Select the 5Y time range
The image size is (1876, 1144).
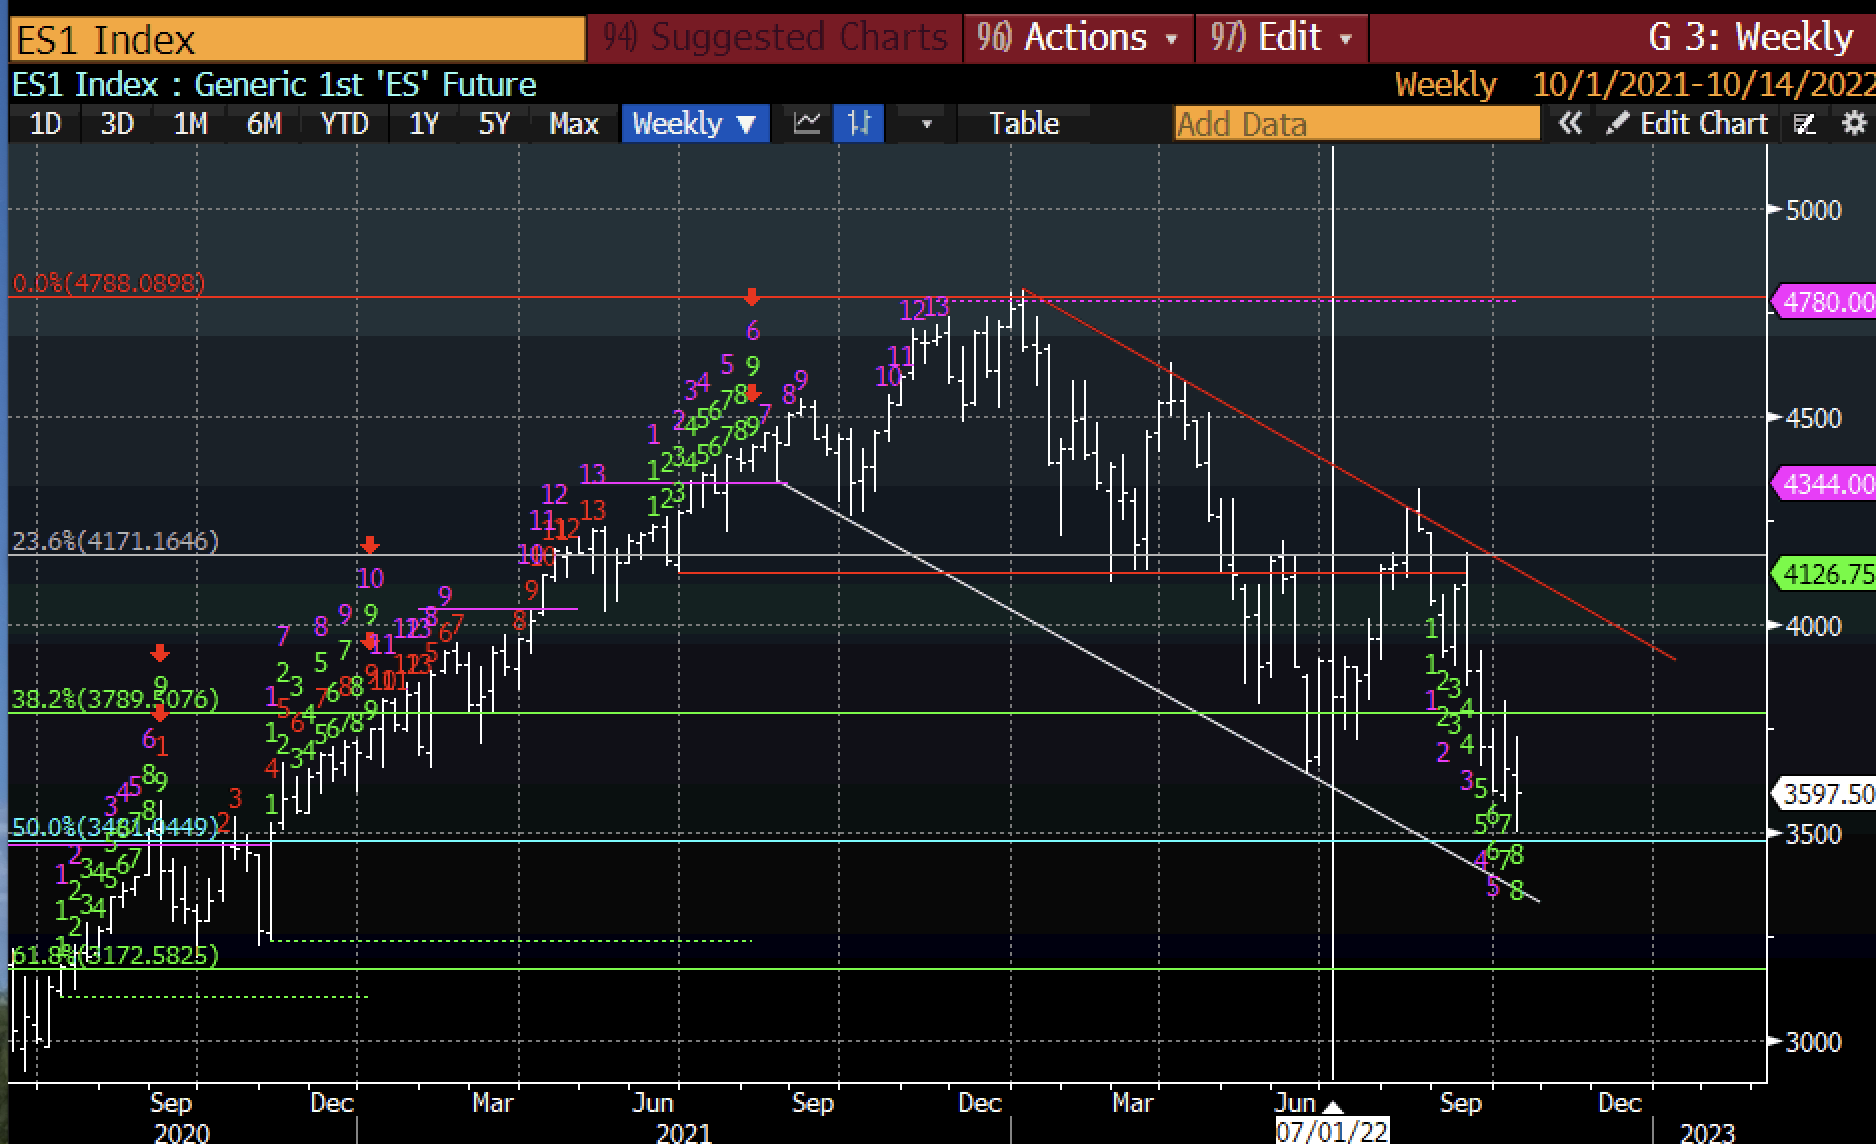[x=494, y=124]
